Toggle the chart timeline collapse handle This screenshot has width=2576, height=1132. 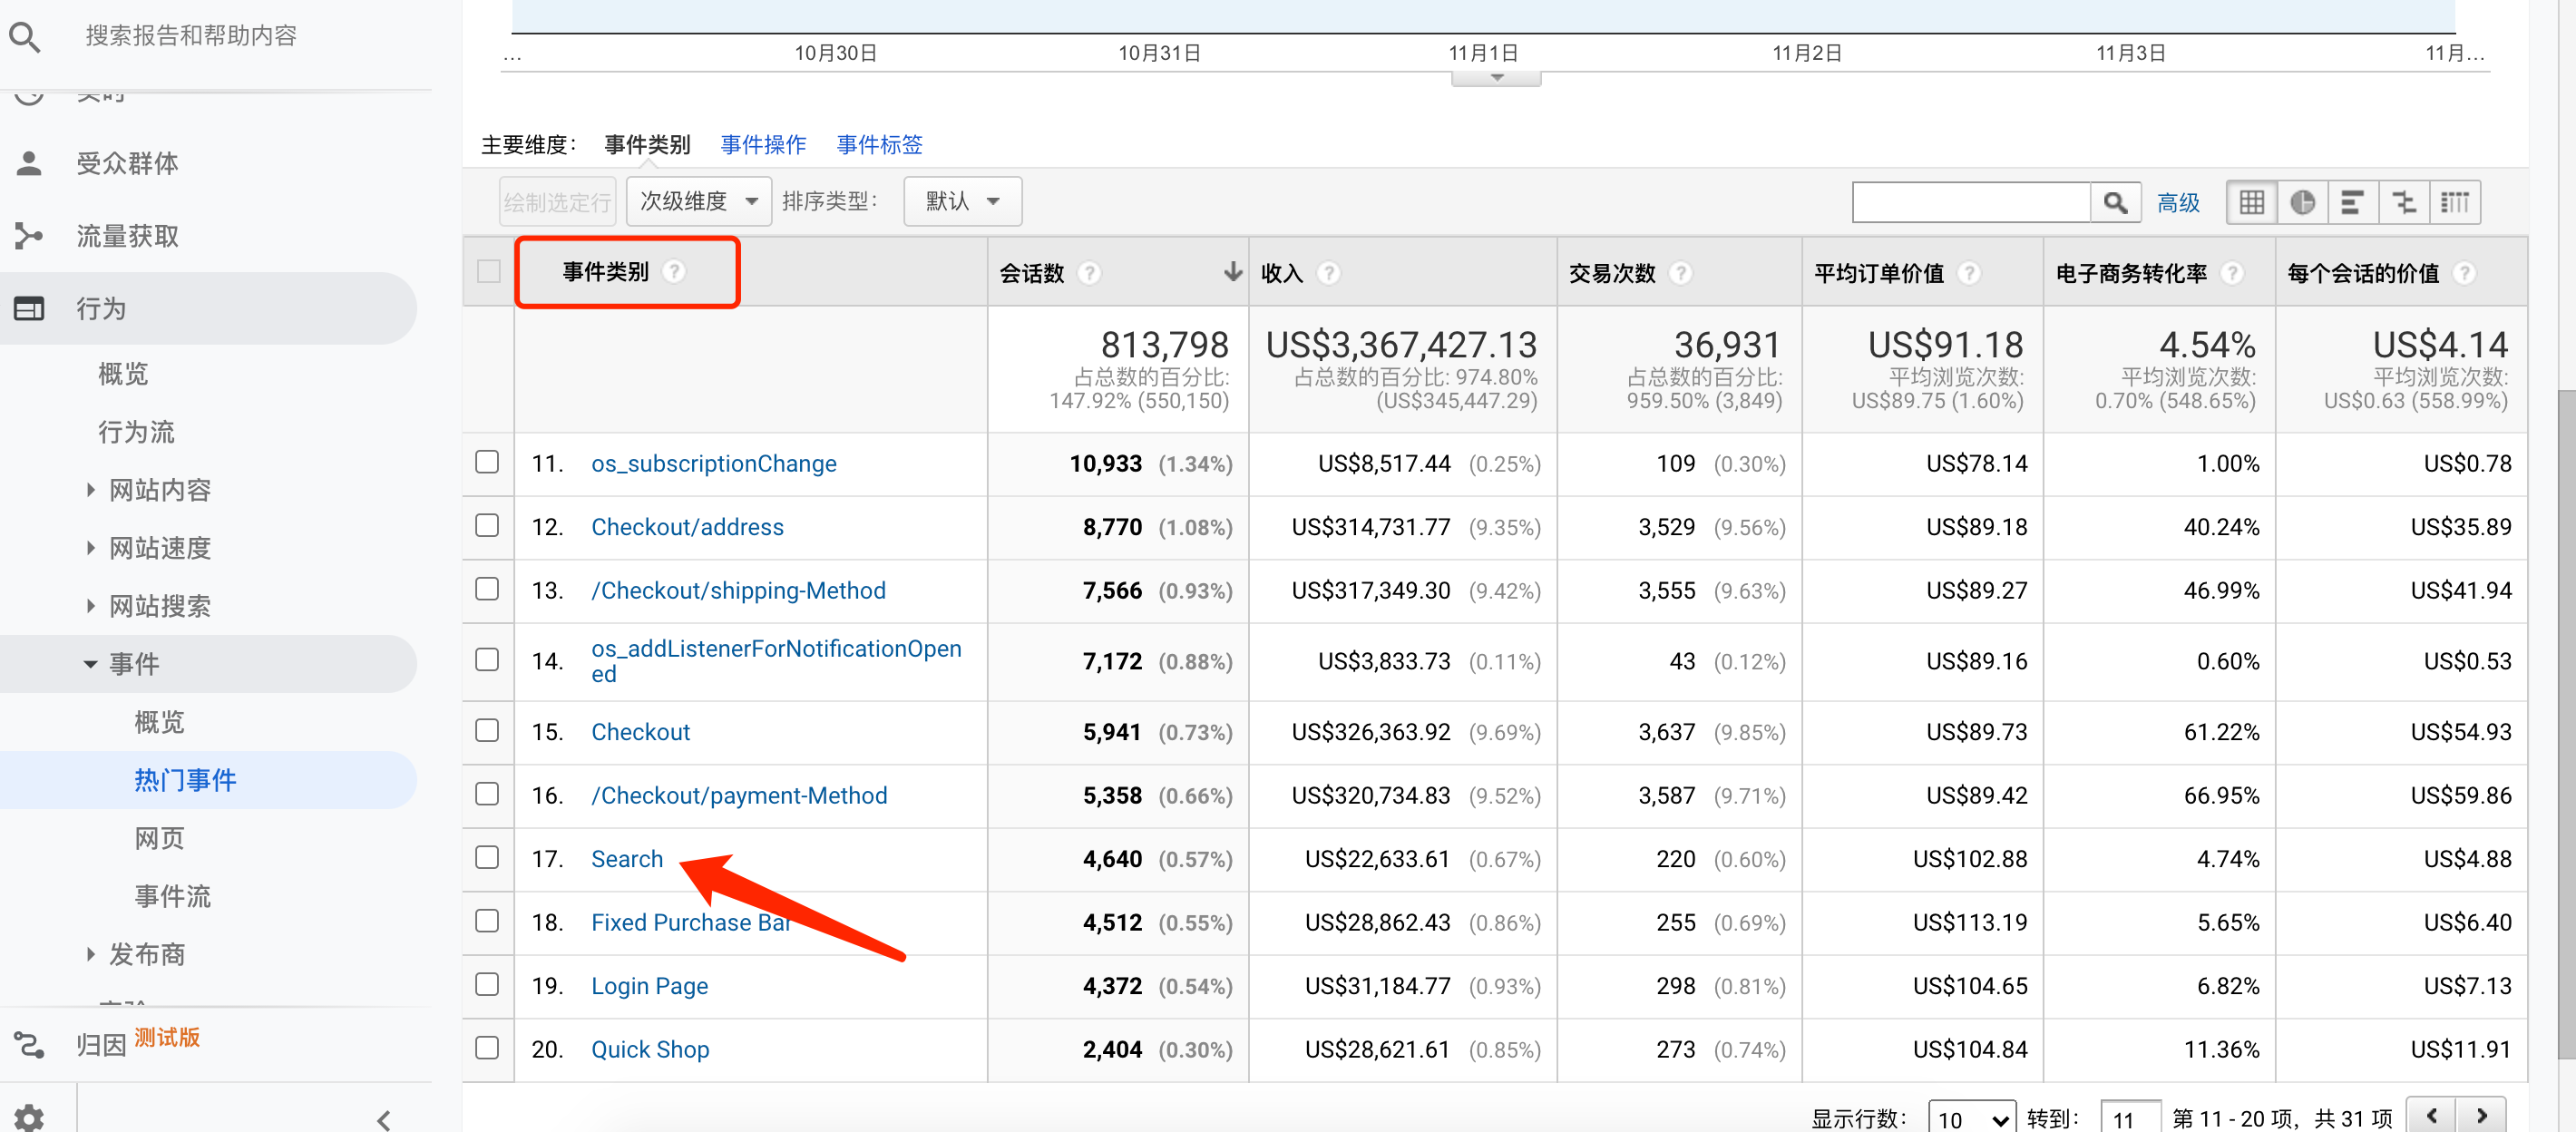coord(1496,79)
